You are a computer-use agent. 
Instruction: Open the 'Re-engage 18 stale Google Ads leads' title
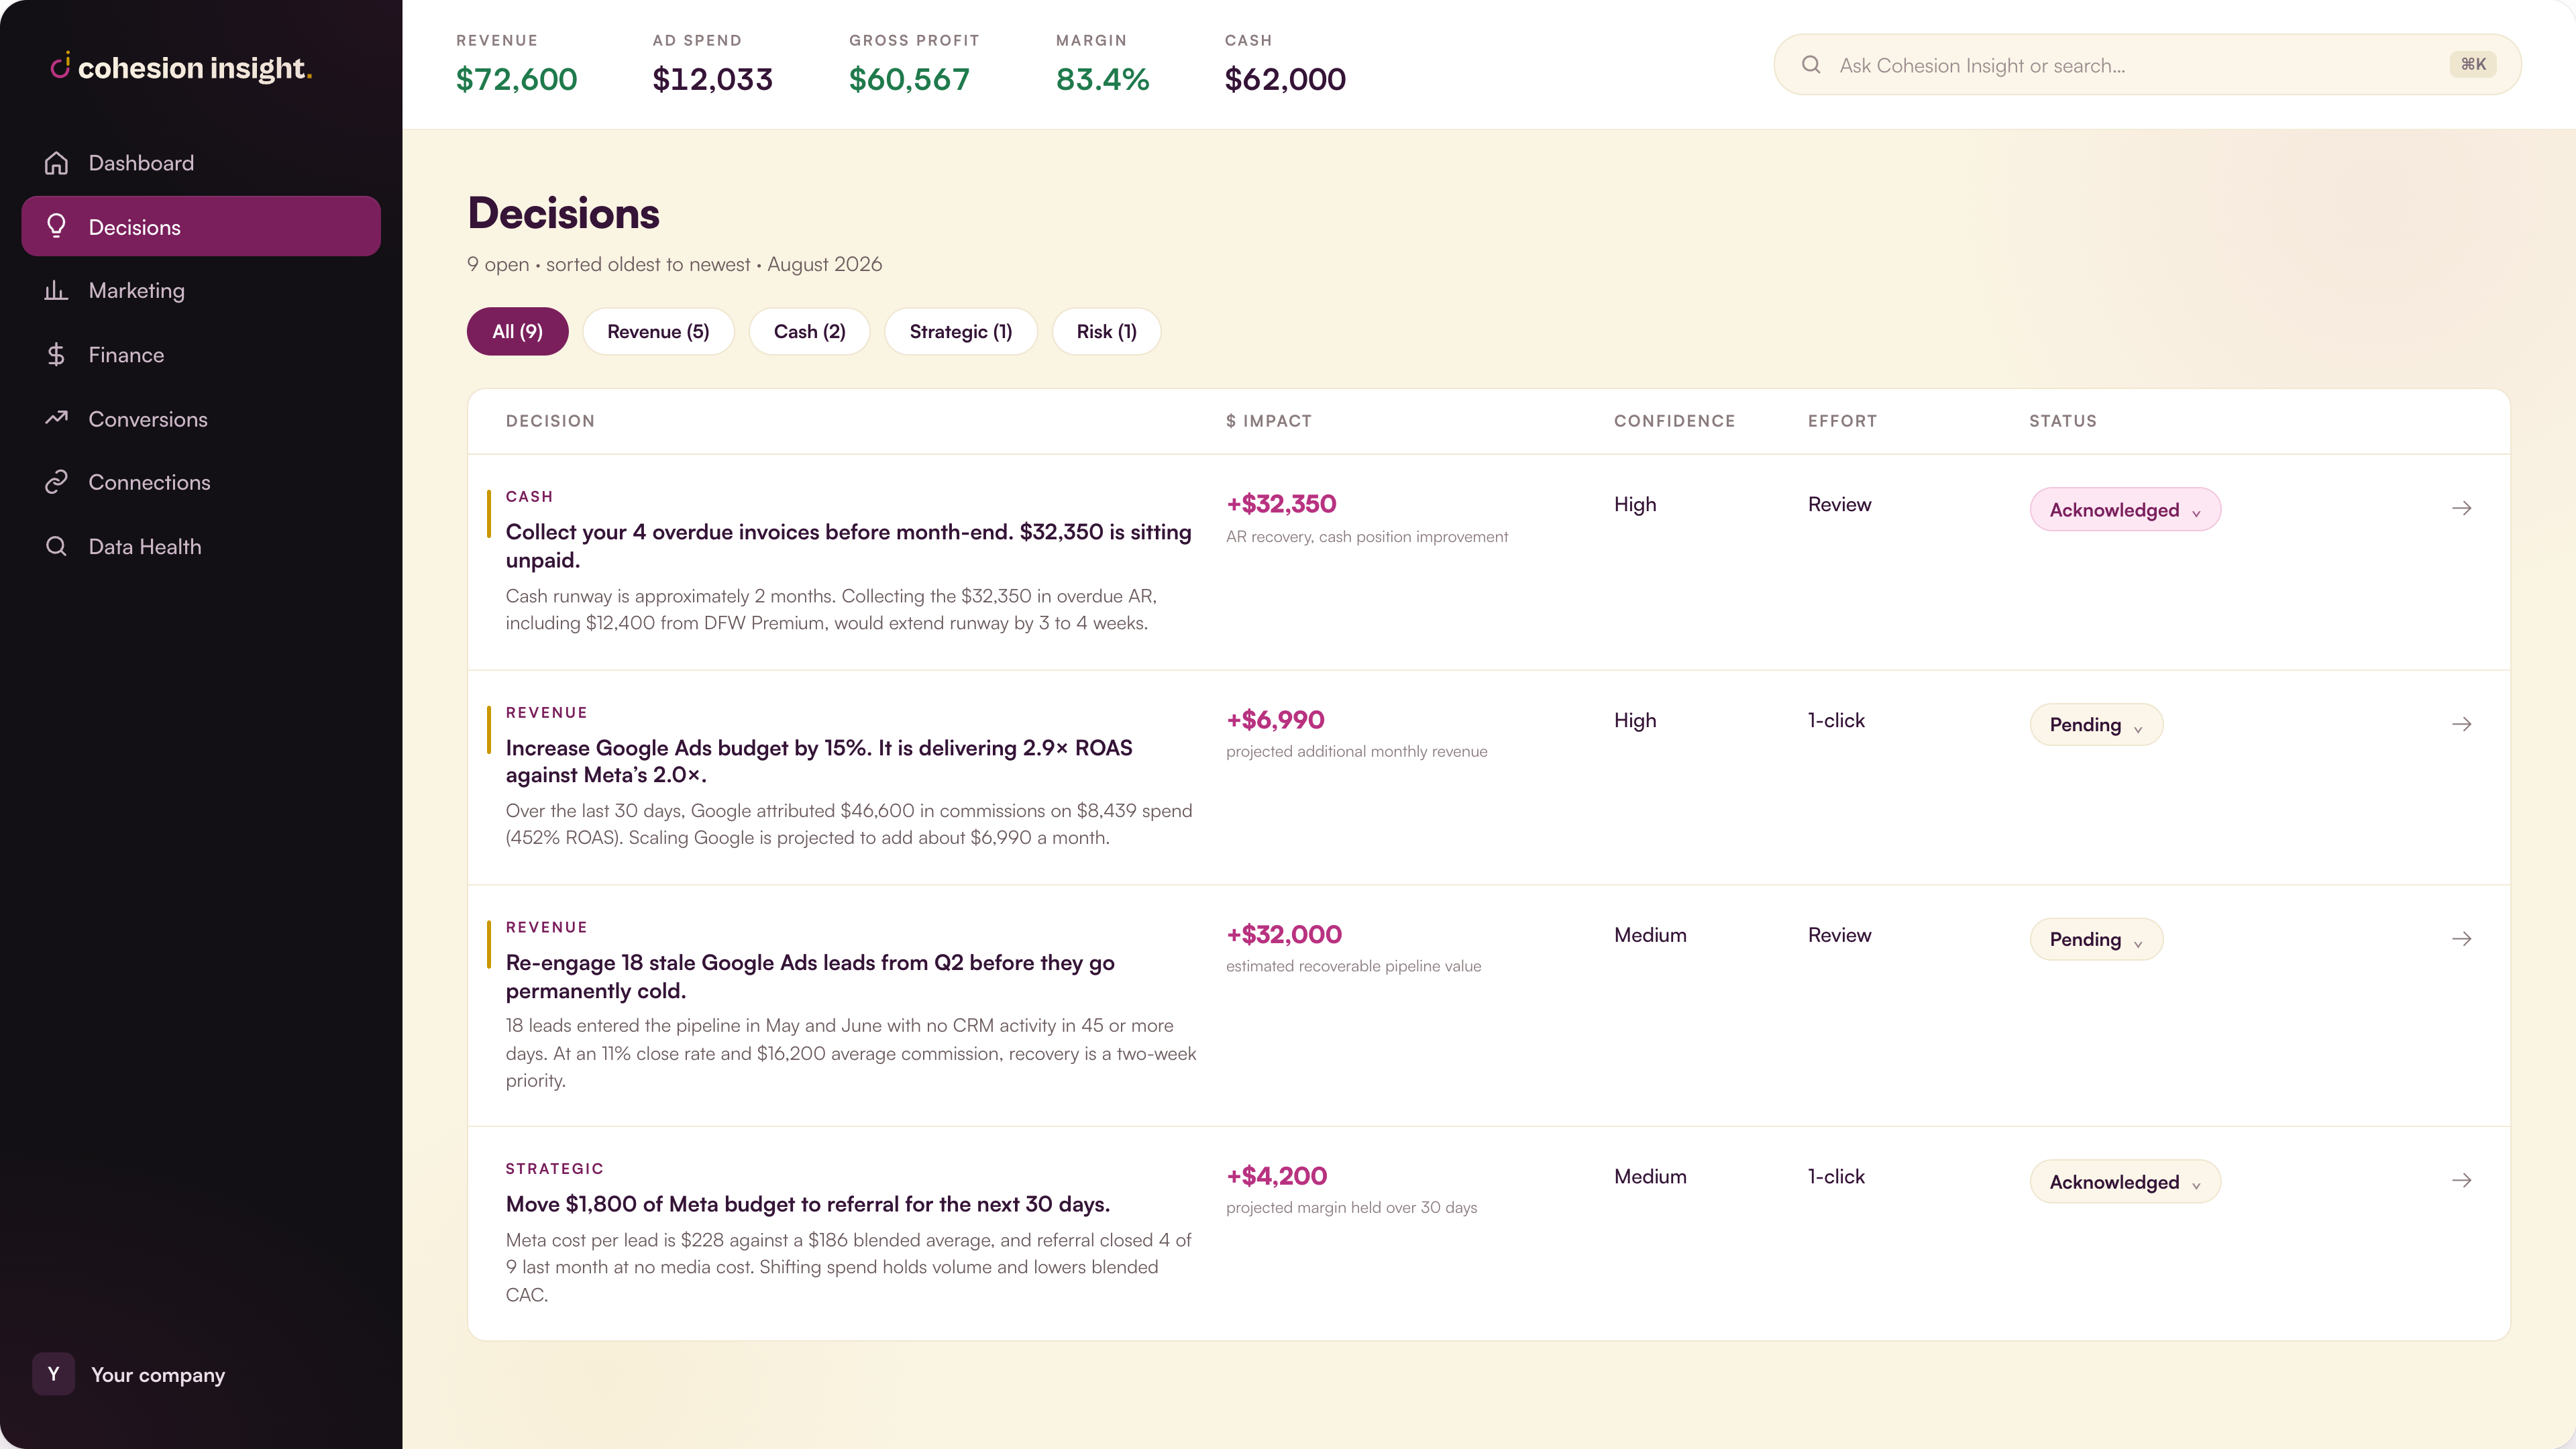coord(810,976)
